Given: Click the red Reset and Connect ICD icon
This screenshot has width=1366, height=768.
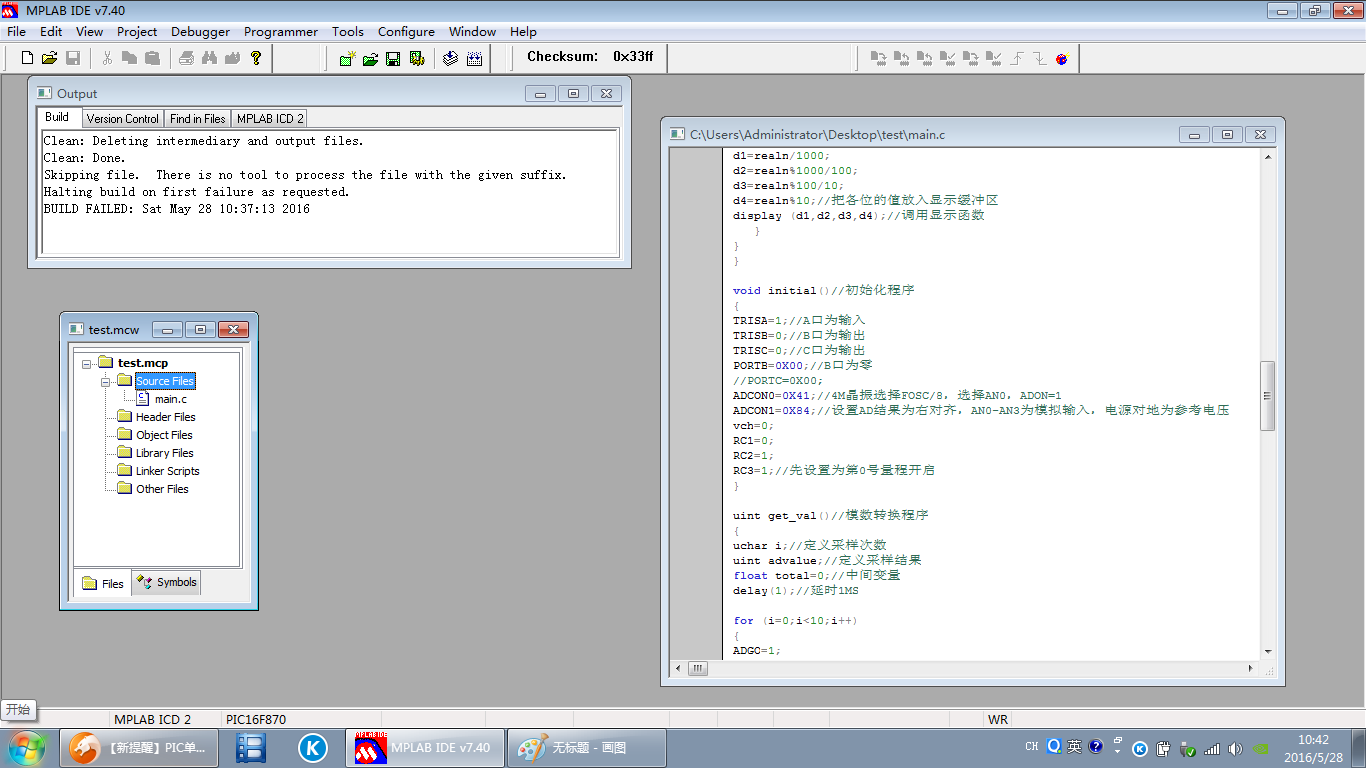Looking at the screenshot, I should click(1062, 58).
